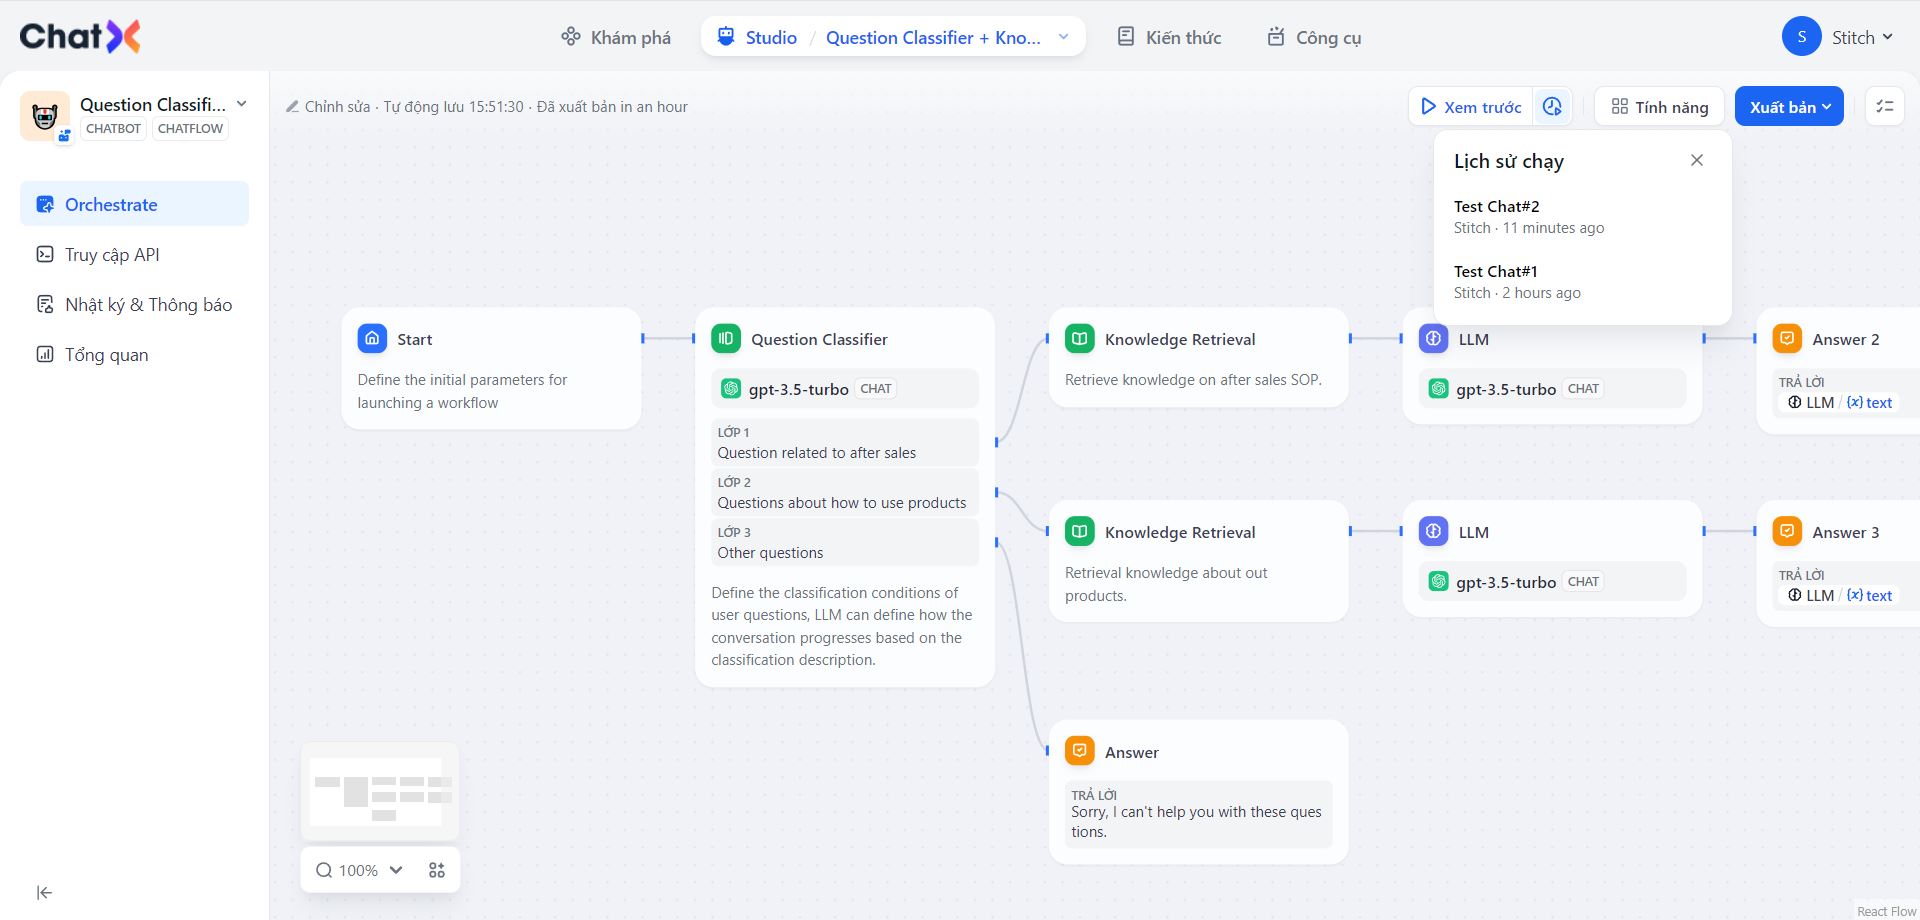The height and width of the screenshot is (920, 1920).
Task: Open the run history clock icon
Action: point(1552,106)
